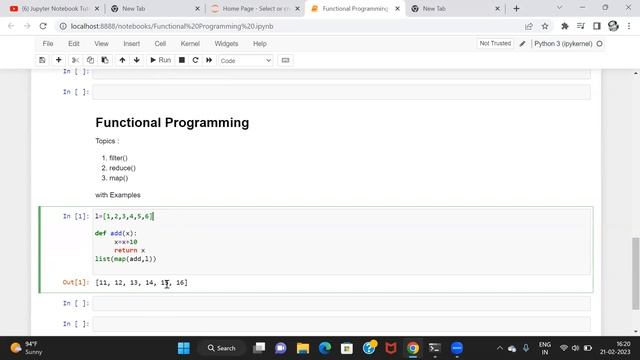Click the pencil edit mode indicator
This screenshot has height=360, width=640.
[522, 44]
